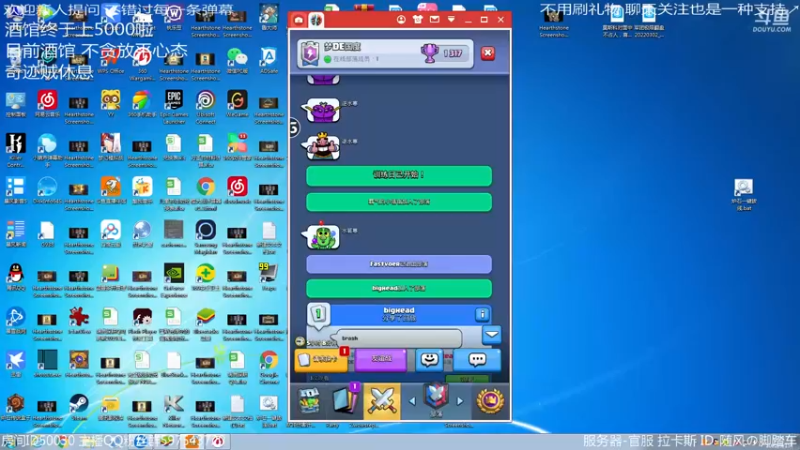Viewport: 800px width, 450px height.
Task: Open the Control Panel desktop icon
Action: [x=16, y=104]
